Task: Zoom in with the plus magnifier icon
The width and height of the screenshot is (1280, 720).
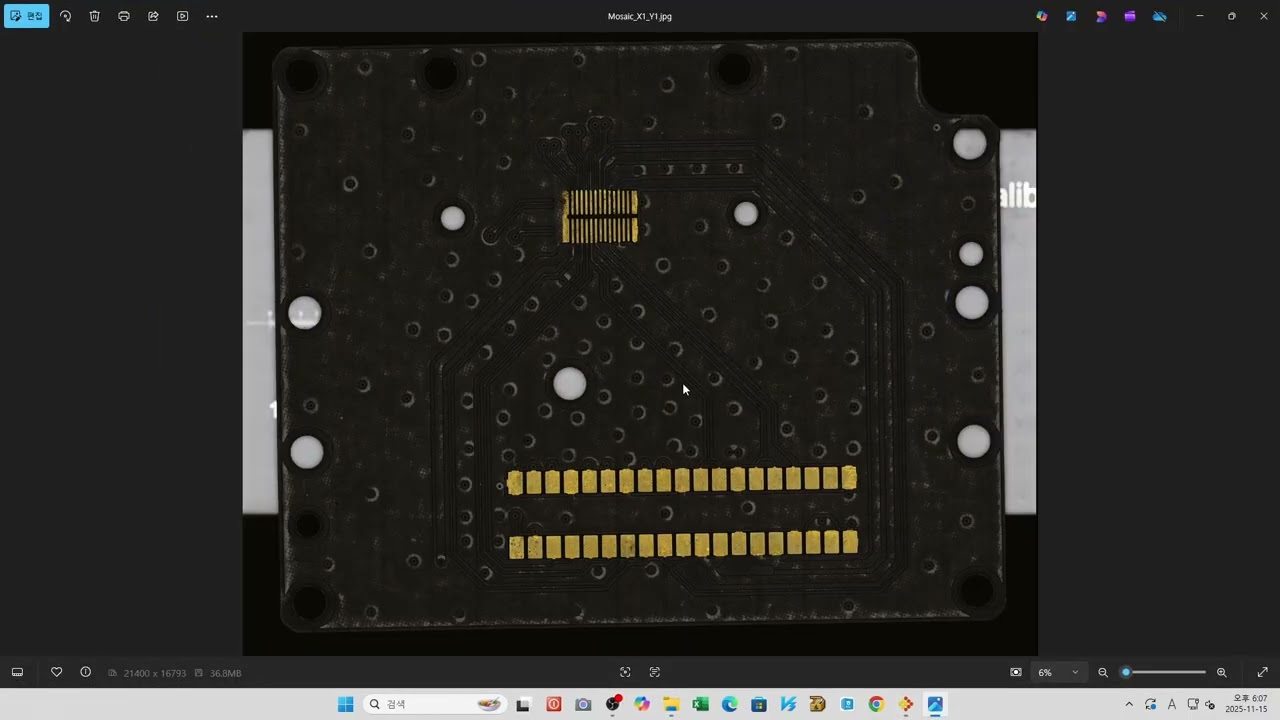Action: [1221, 672]
